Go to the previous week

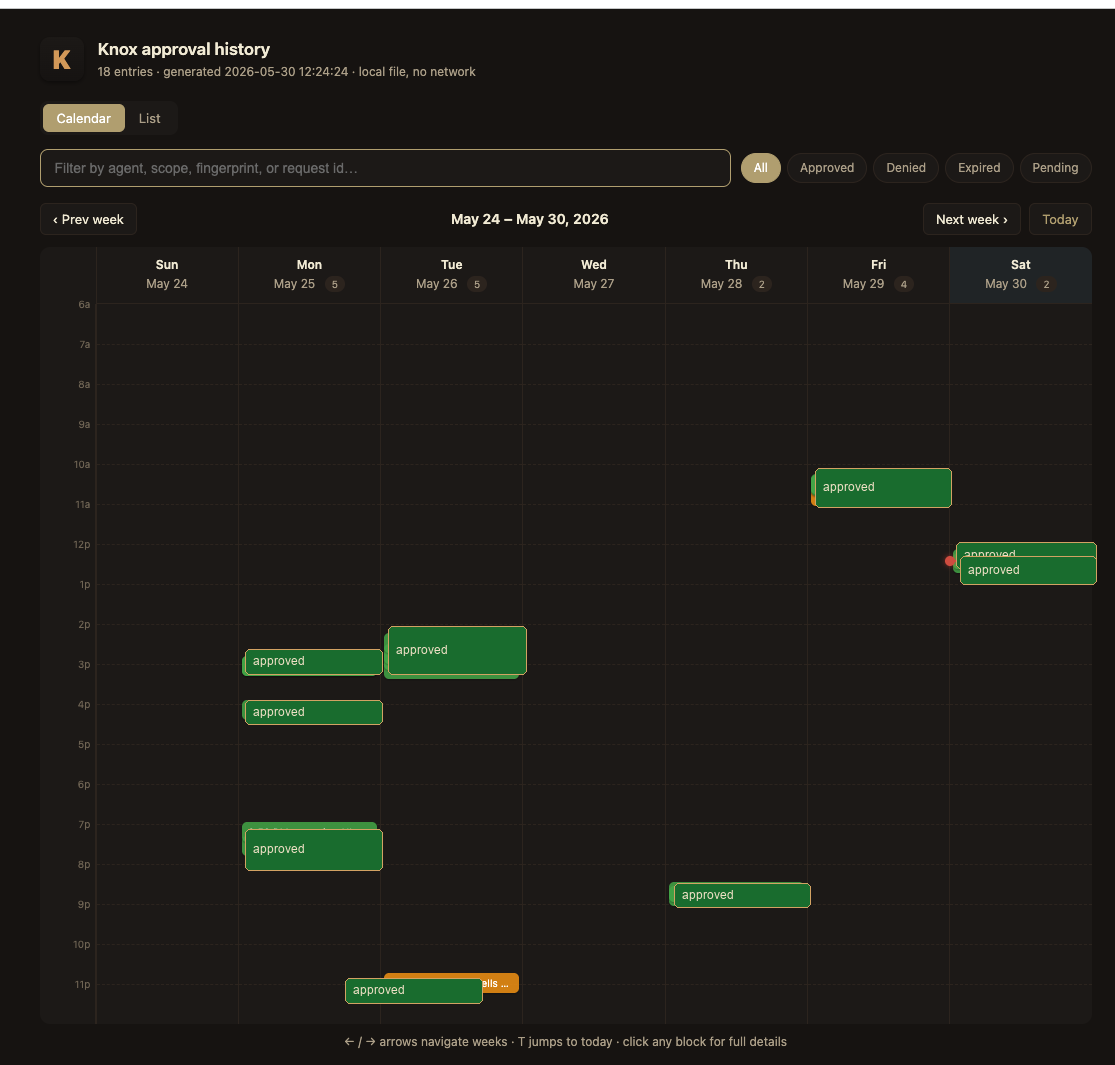pyautogui.click(x=88, y=219)
